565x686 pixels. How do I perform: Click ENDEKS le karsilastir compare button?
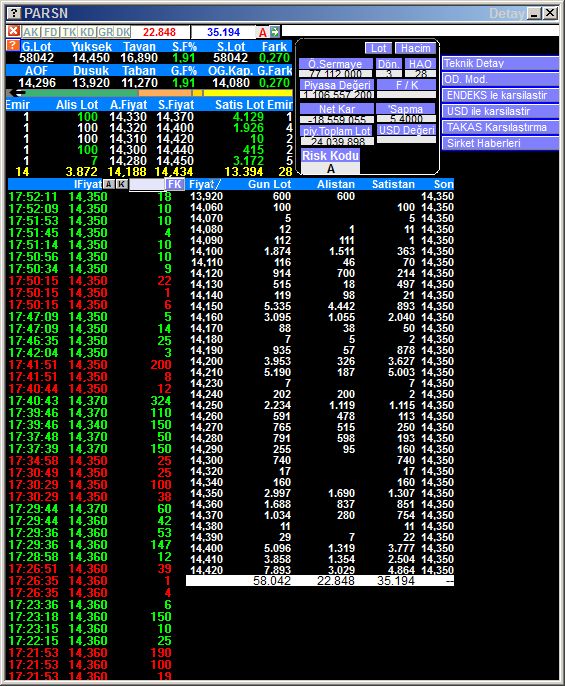501,95
